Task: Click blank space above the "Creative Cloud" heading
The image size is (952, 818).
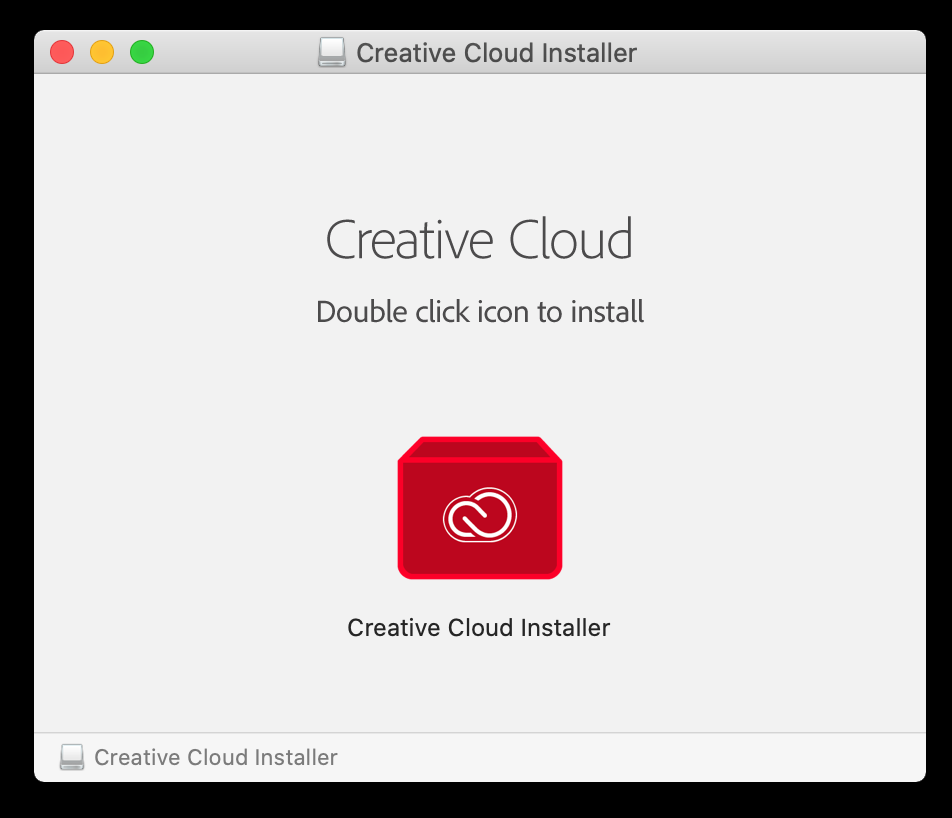Action: [480, 140]
